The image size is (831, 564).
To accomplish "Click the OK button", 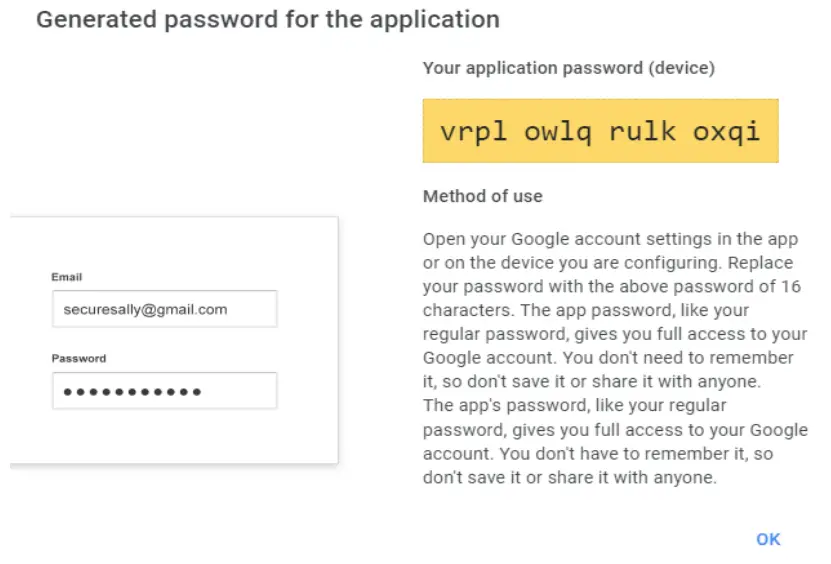I will click(x=768, y=539).
